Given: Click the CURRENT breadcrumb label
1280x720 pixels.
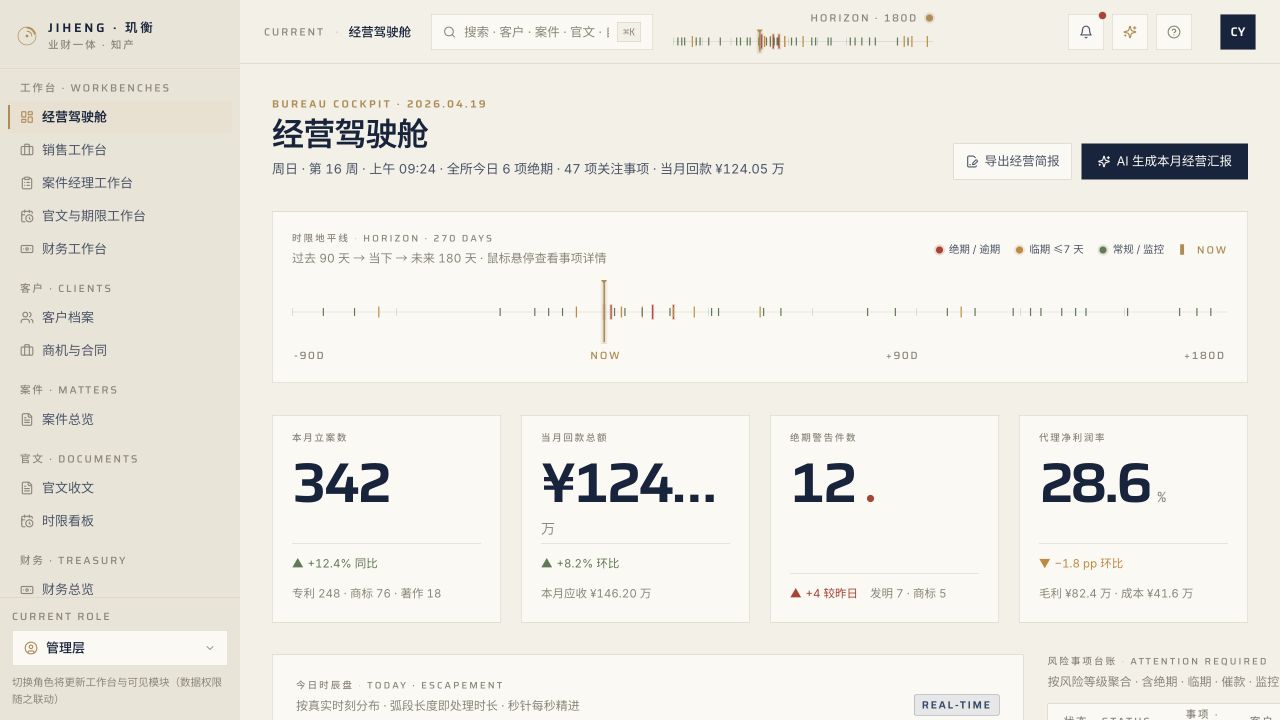Looking at the screenshot, I should [294, 32].
